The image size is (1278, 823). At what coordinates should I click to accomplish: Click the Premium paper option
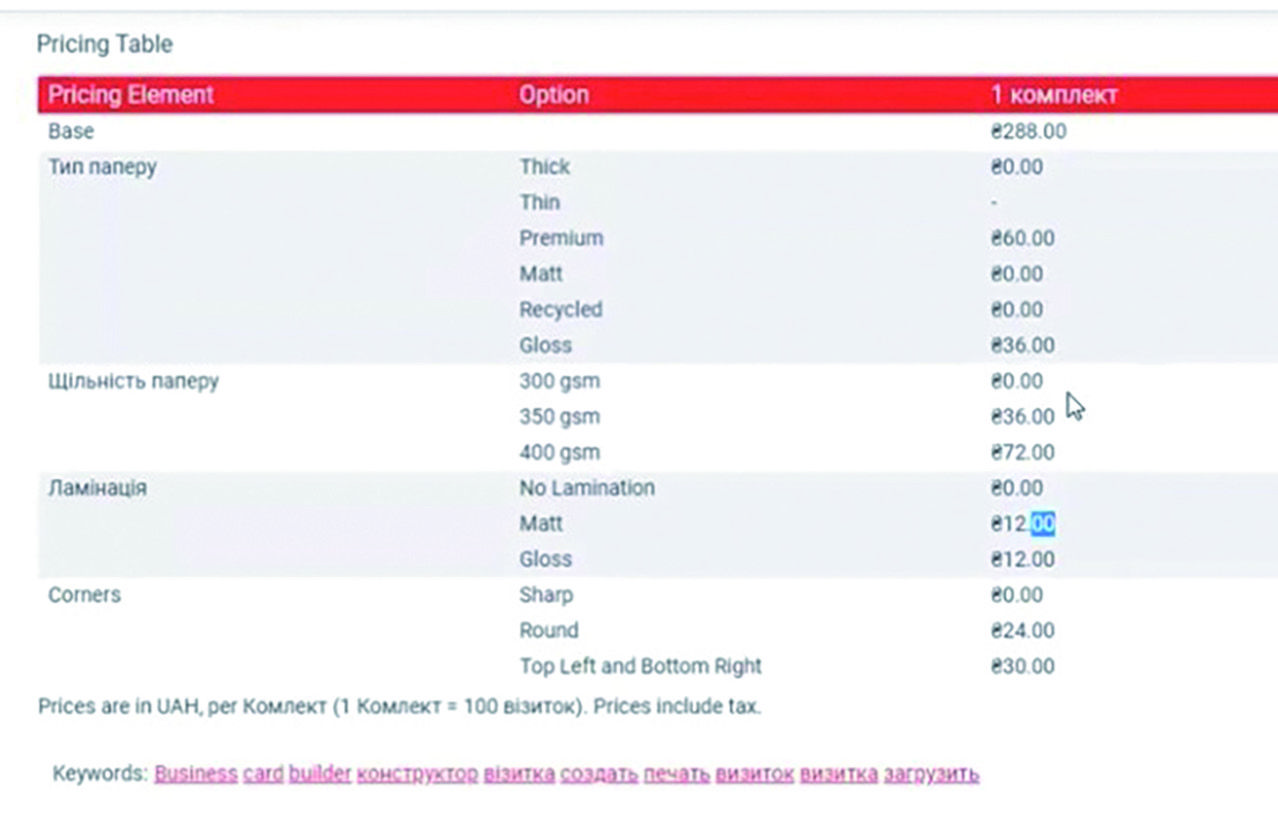point(561,238)
